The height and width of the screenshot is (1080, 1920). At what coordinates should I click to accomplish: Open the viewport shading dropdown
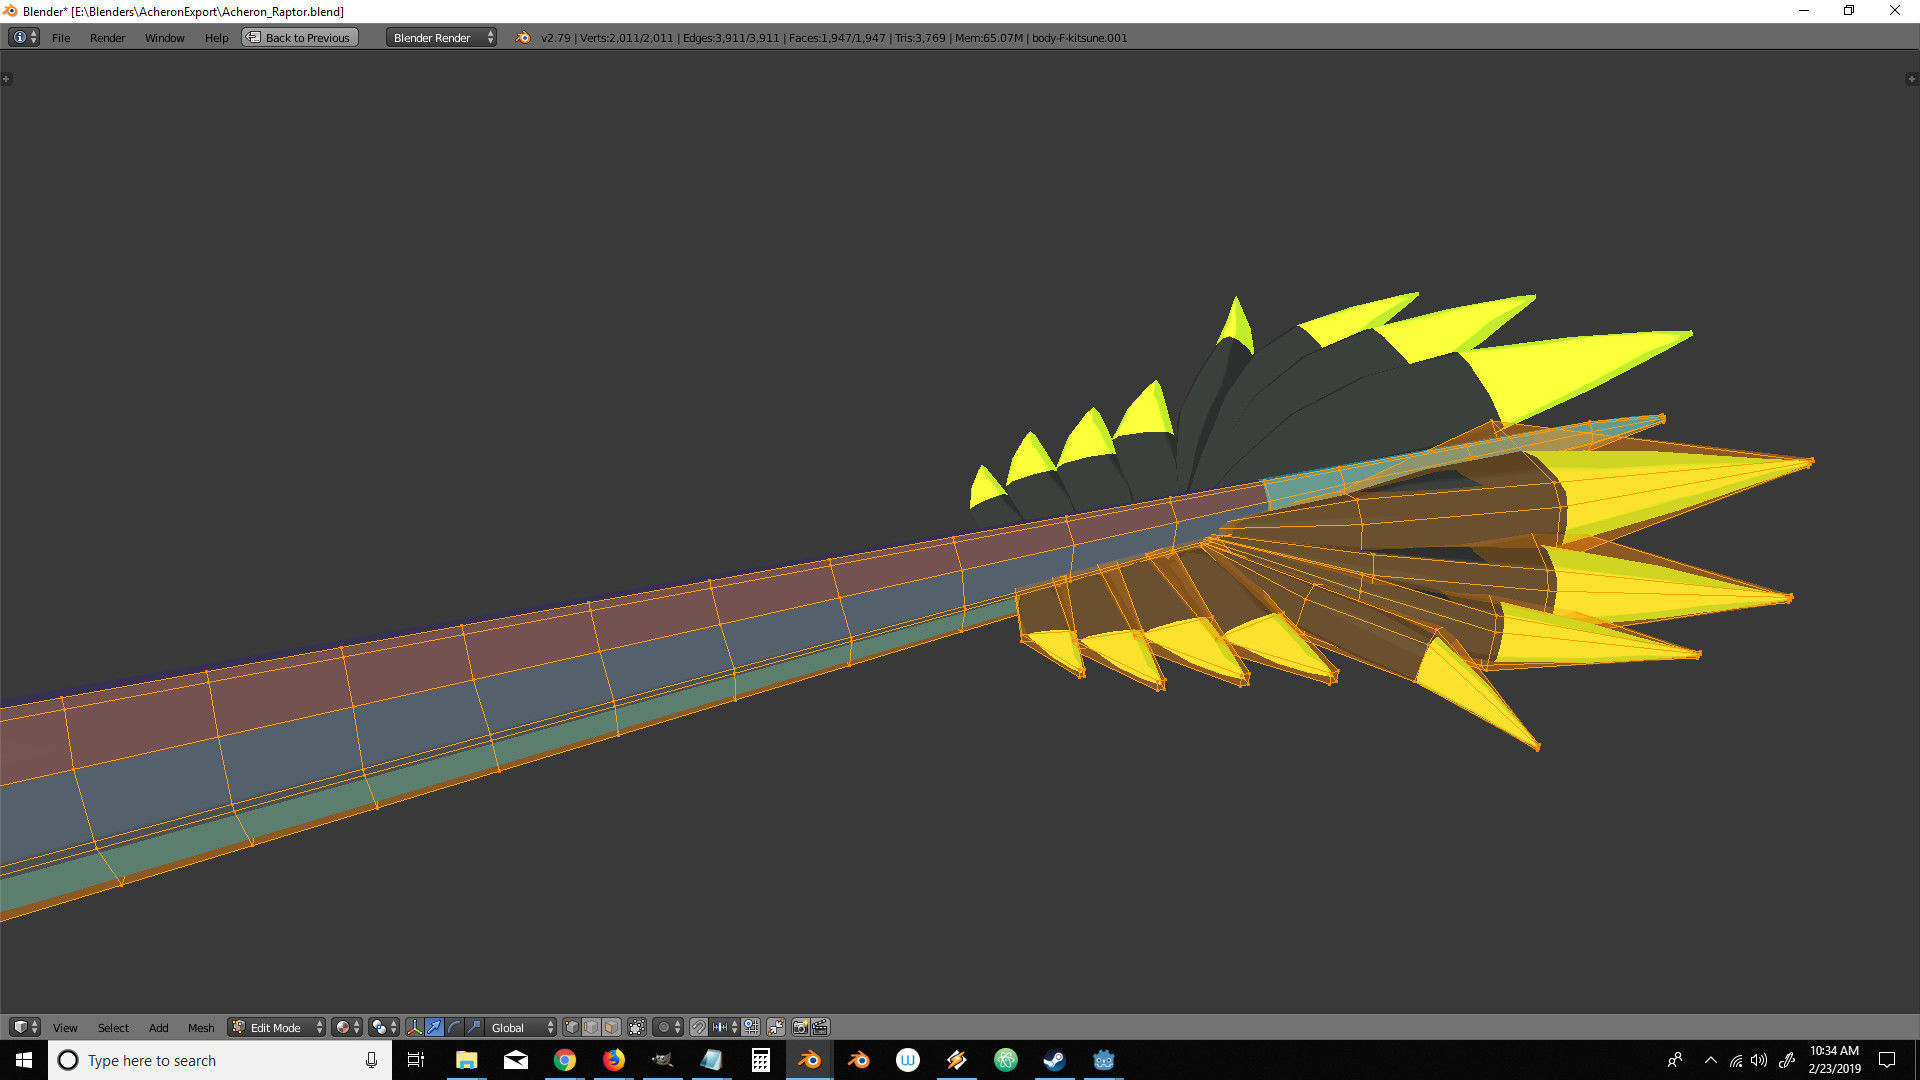(x=347, y=1027)
